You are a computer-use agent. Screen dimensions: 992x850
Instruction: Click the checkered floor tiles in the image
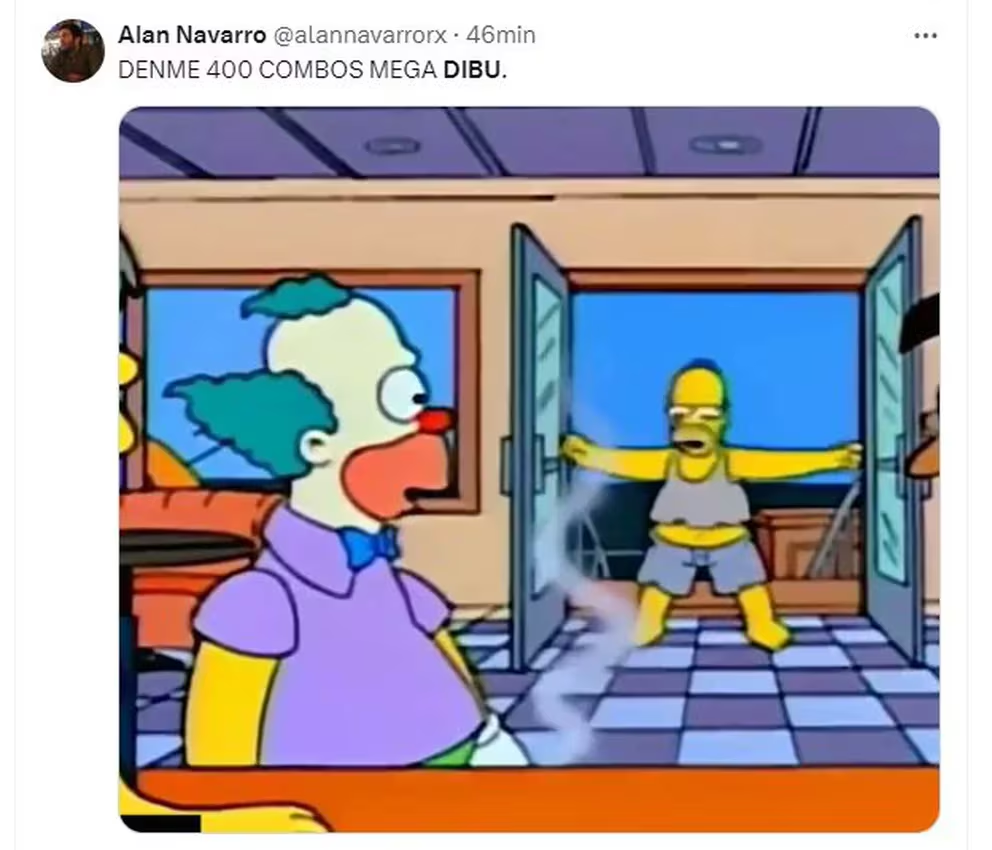pos(728,696)
